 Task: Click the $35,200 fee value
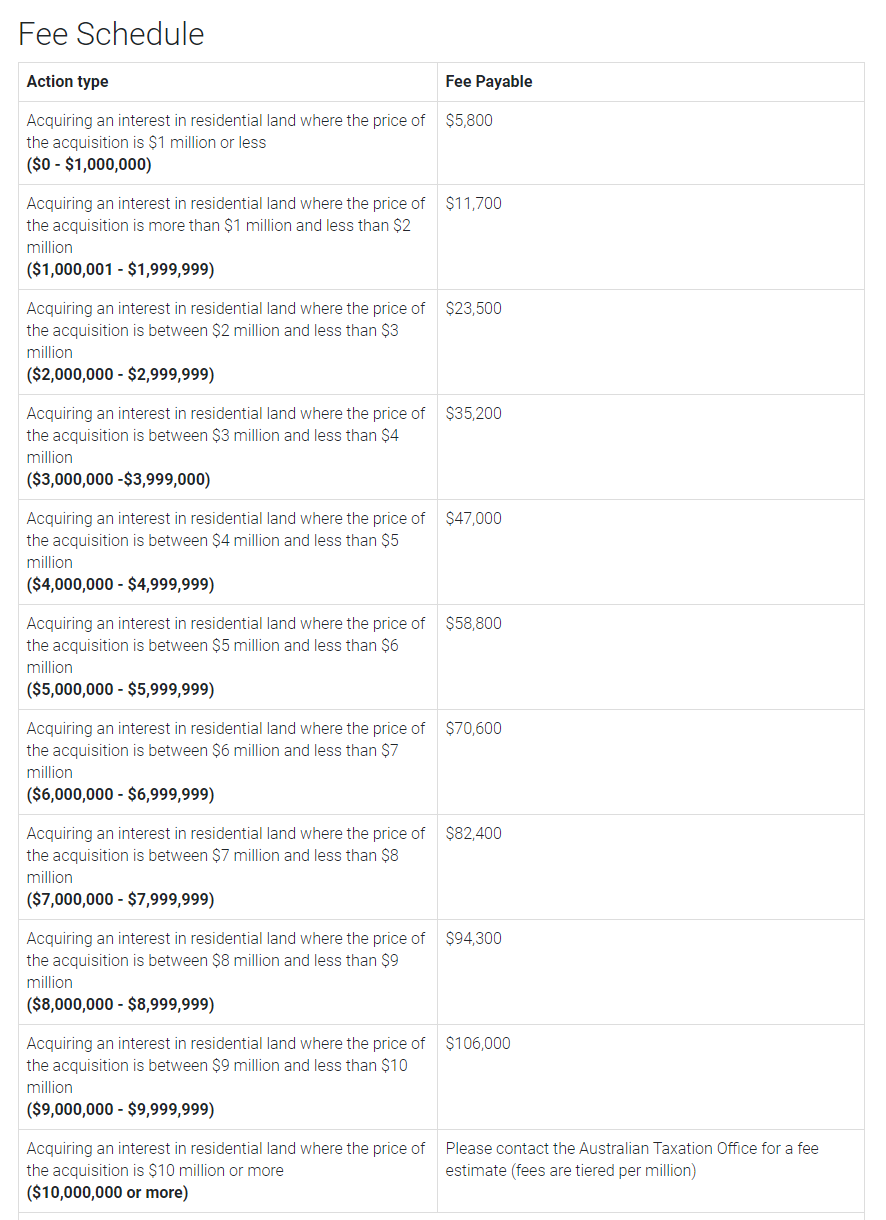[x=474, y=414]
